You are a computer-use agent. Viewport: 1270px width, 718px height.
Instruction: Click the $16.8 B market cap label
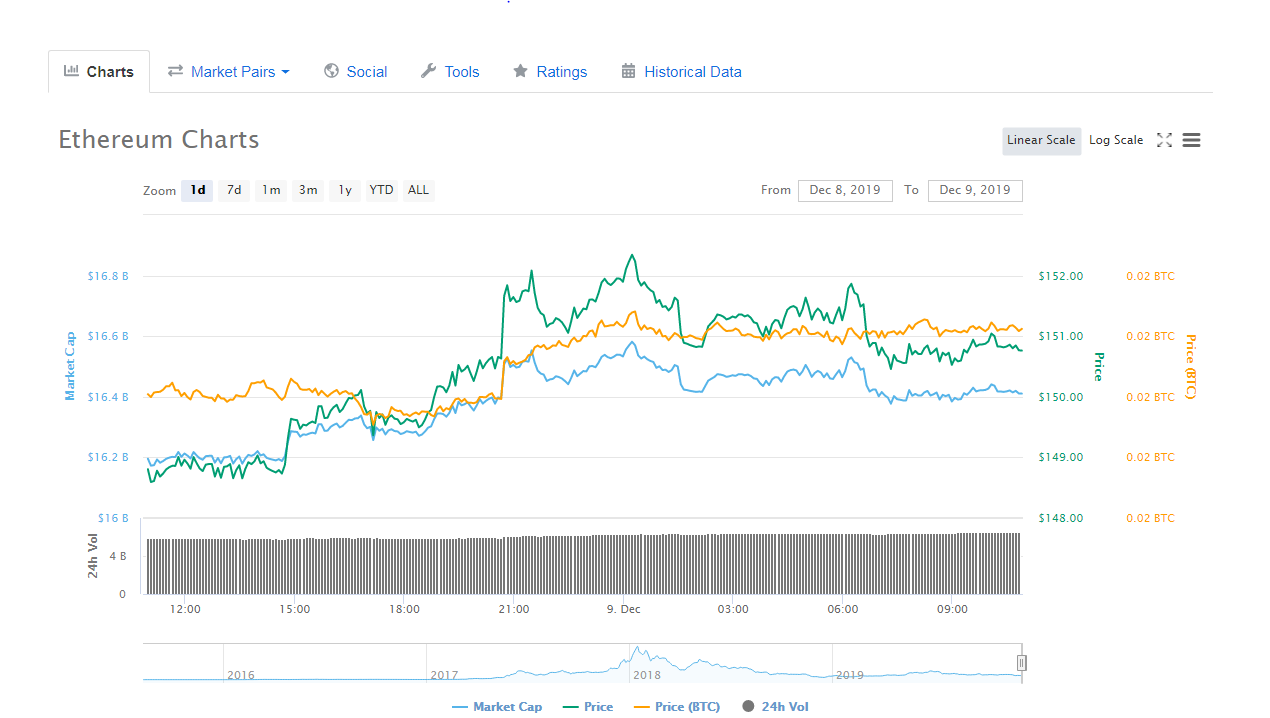point(108,276)
